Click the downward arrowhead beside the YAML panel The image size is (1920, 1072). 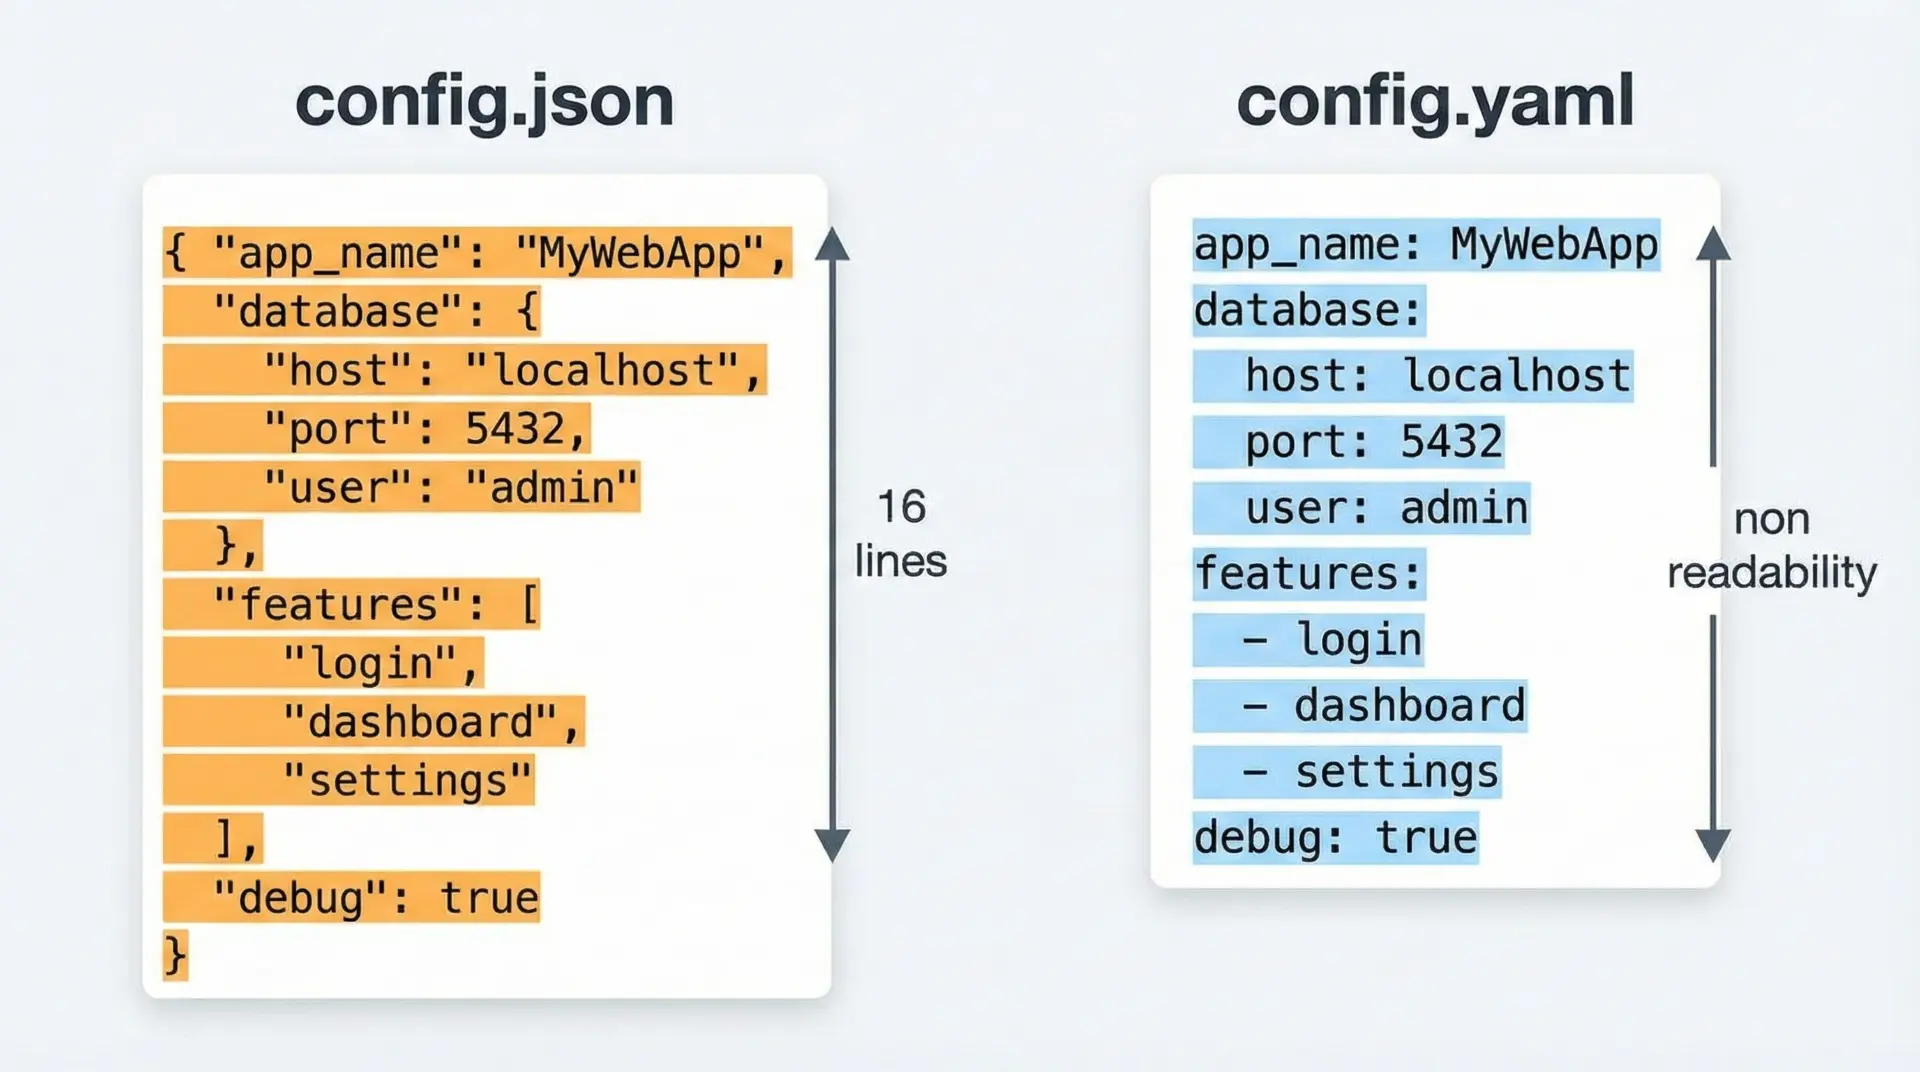click(x=1713, y=846)
